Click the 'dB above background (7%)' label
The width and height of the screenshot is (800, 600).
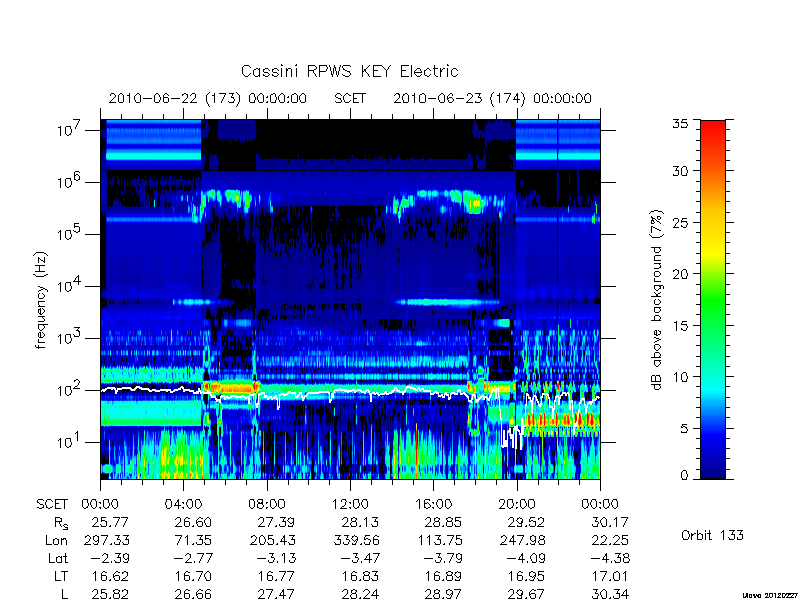657,300
